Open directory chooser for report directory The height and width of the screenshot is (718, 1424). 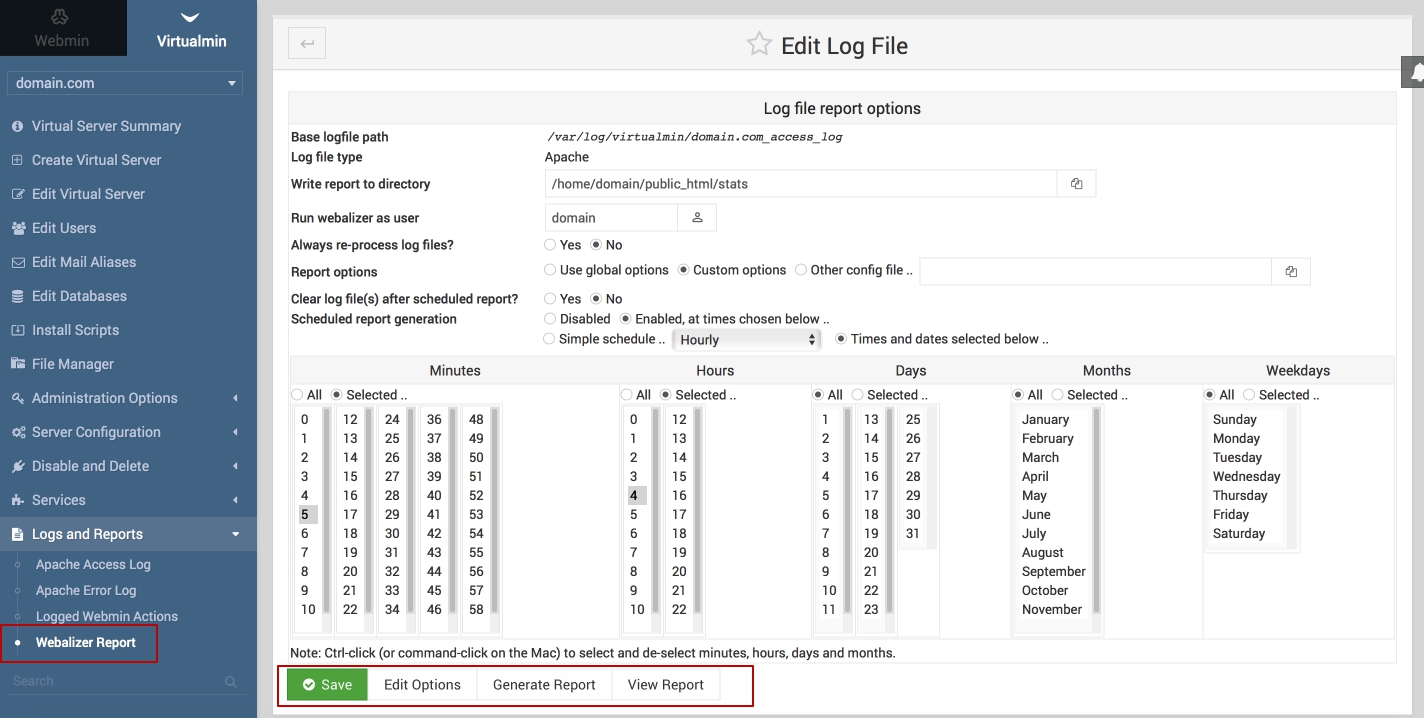tap(1076, 184)
